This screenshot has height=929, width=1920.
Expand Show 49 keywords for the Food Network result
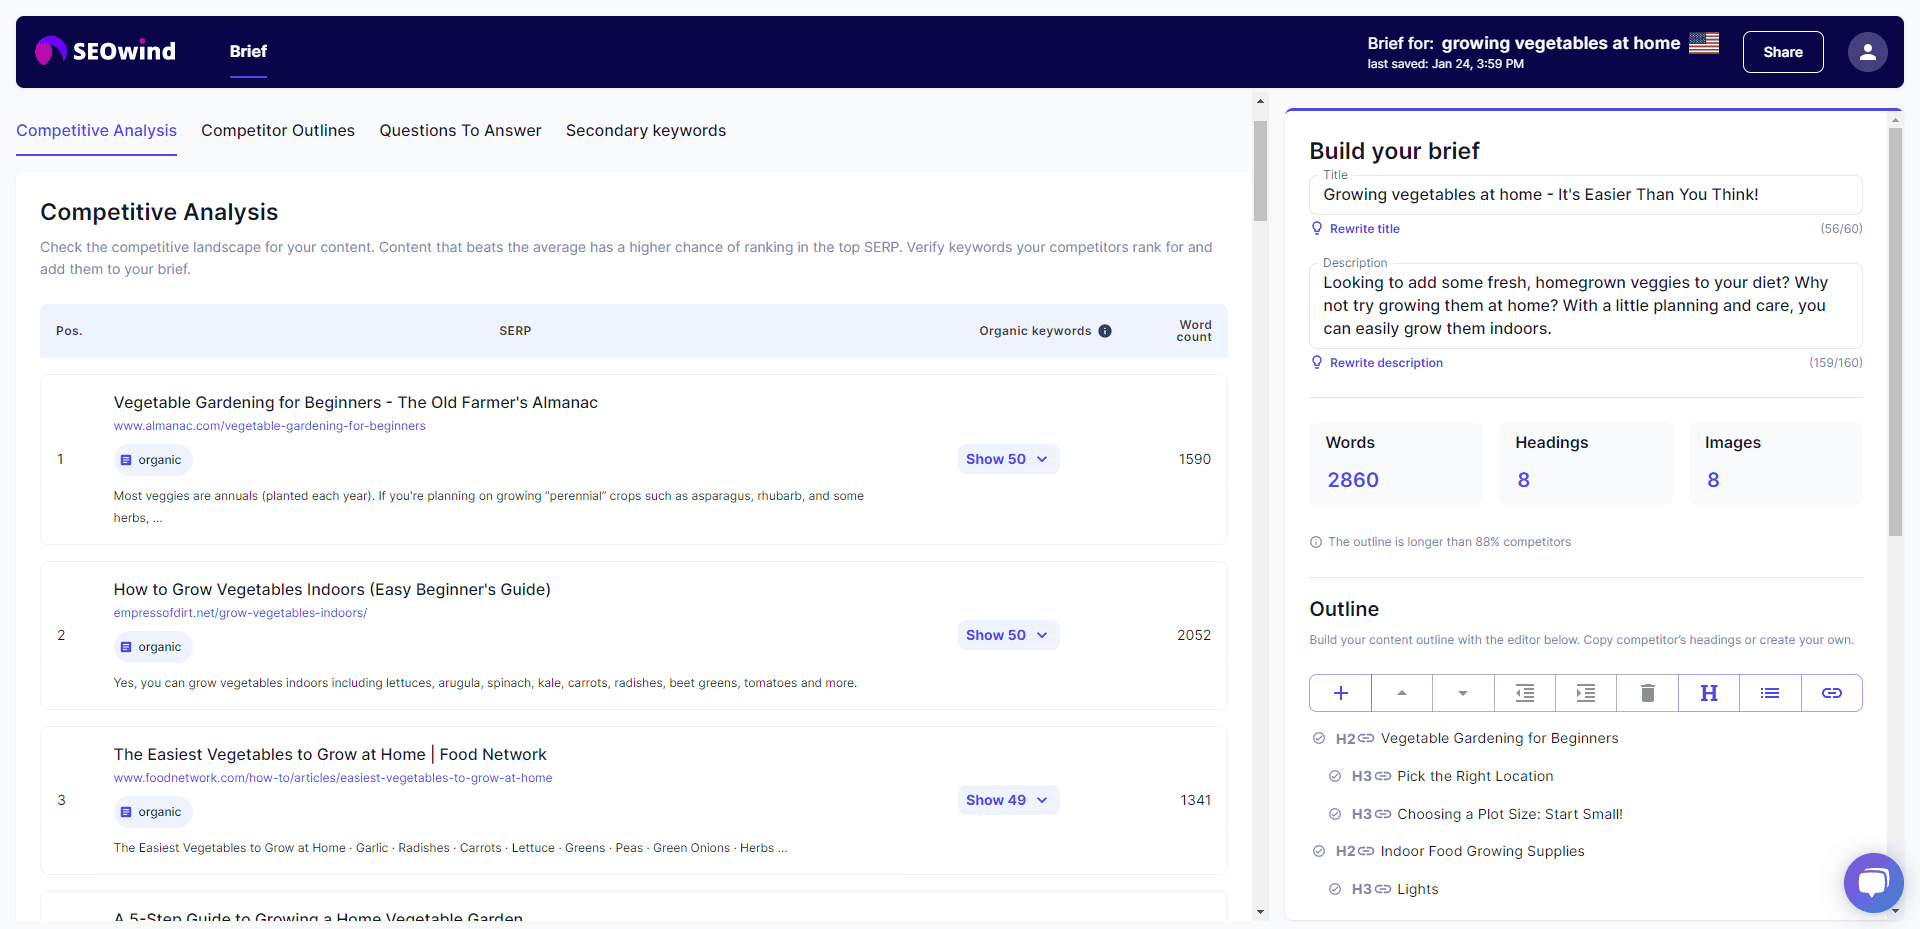tap(1007, 799)
